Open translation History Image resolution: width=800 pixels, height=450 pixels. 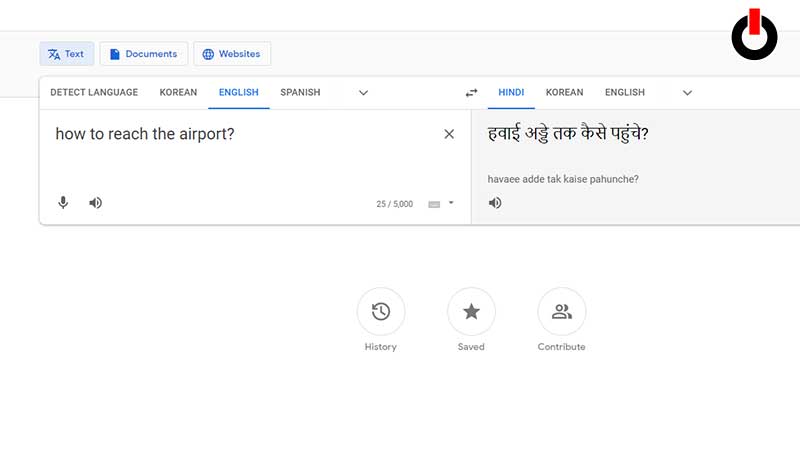[x=381, y=312]
